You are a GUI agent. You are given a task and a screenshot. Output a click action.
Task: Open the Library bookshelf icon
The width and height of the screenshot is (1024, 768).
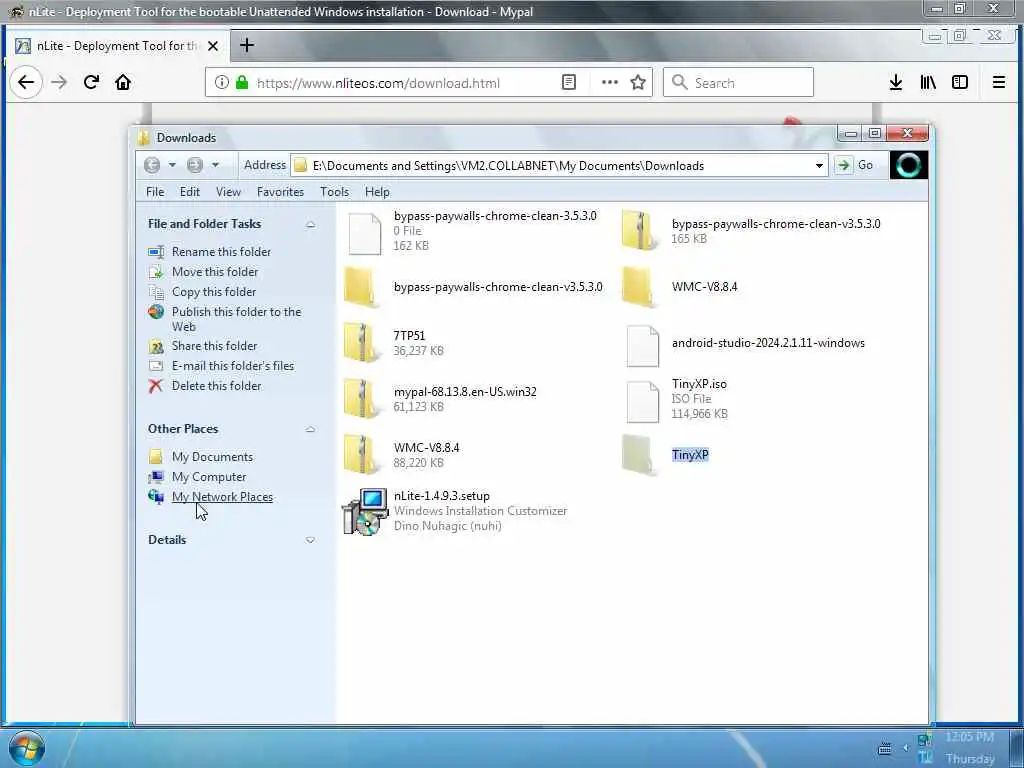point(928,82)
